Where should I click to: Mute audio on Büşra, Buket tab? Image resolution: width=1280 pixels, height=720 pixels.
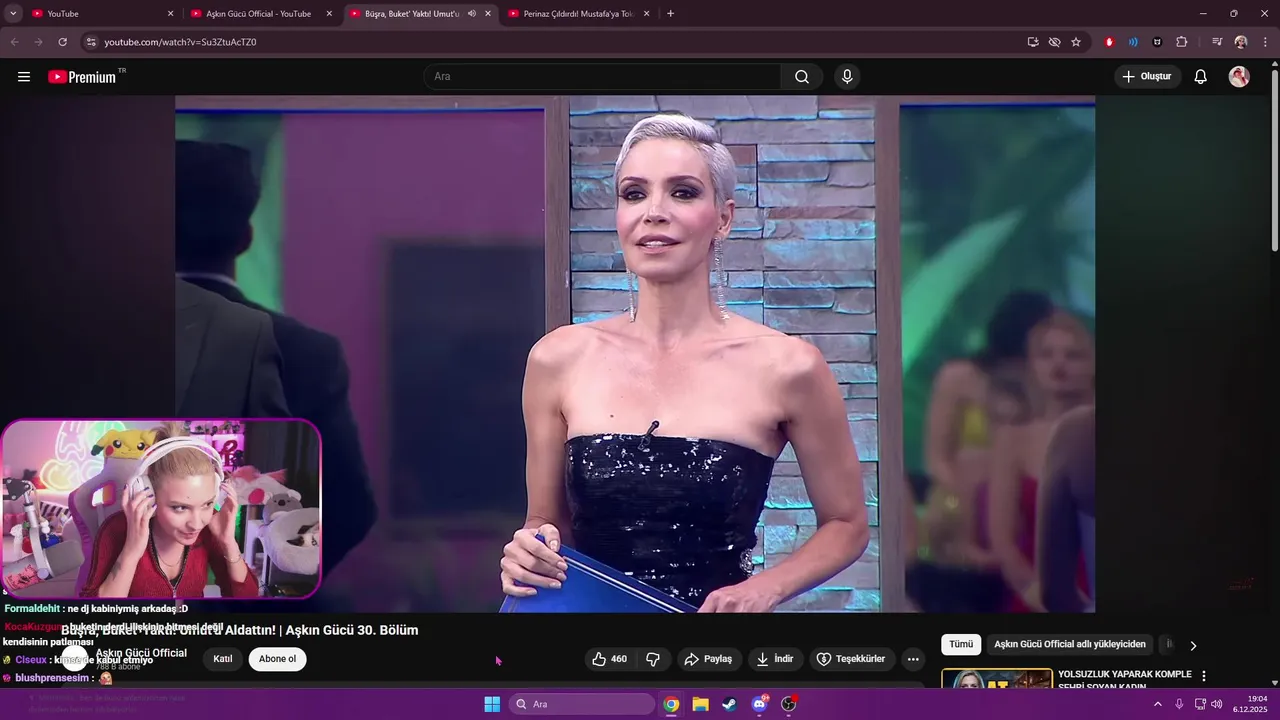click(472, 14)
